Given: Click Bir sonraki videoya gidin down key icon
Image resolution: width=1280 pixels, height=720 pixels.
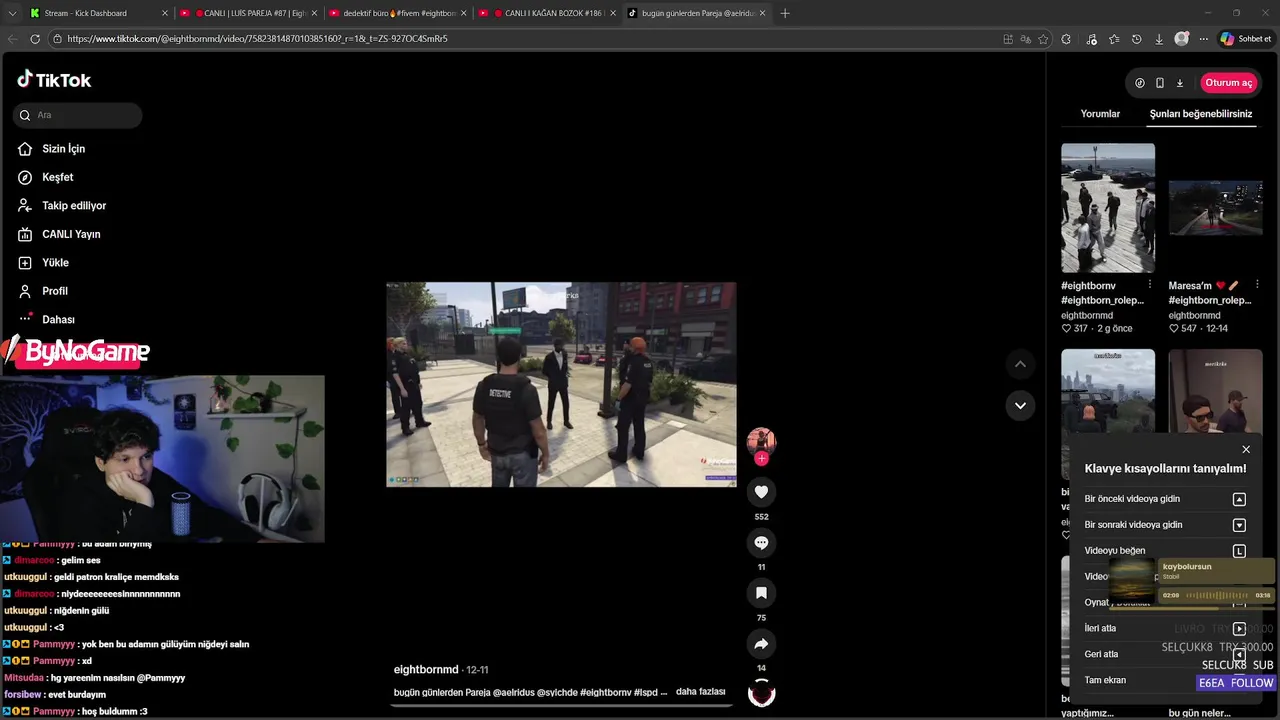Looking at the screenshot, I should coord(1239,525).
